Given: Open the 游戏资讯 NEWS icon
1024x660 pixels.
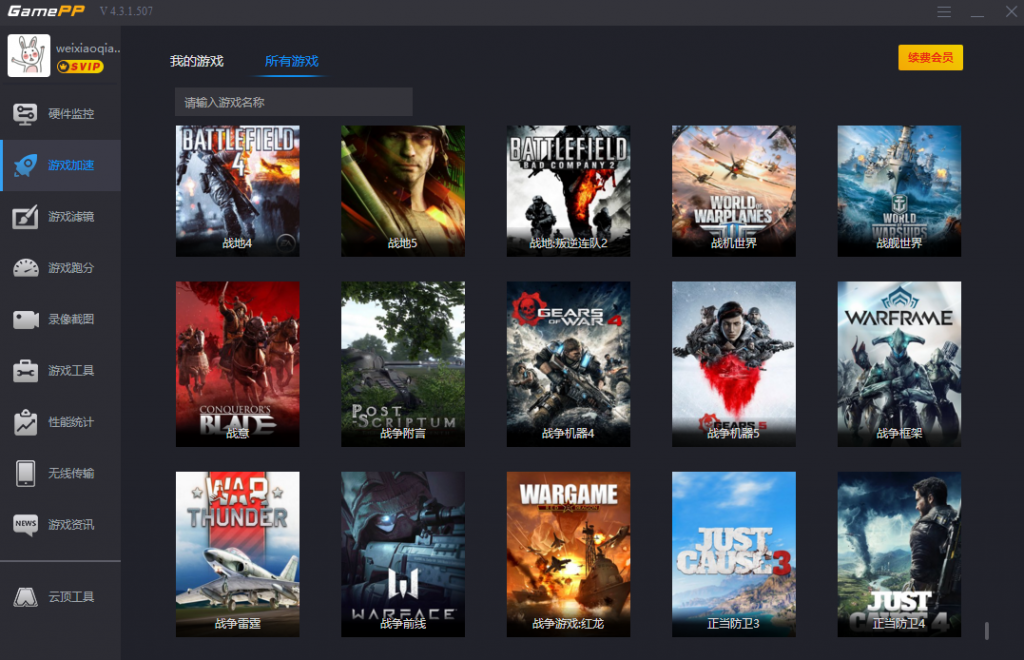Looking at the screenshot, I should (x=25, y=524).
